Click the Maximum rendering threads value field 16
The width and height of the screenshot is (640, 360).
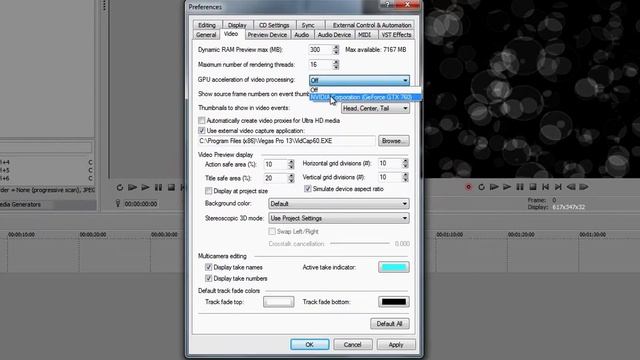point(320,64)
